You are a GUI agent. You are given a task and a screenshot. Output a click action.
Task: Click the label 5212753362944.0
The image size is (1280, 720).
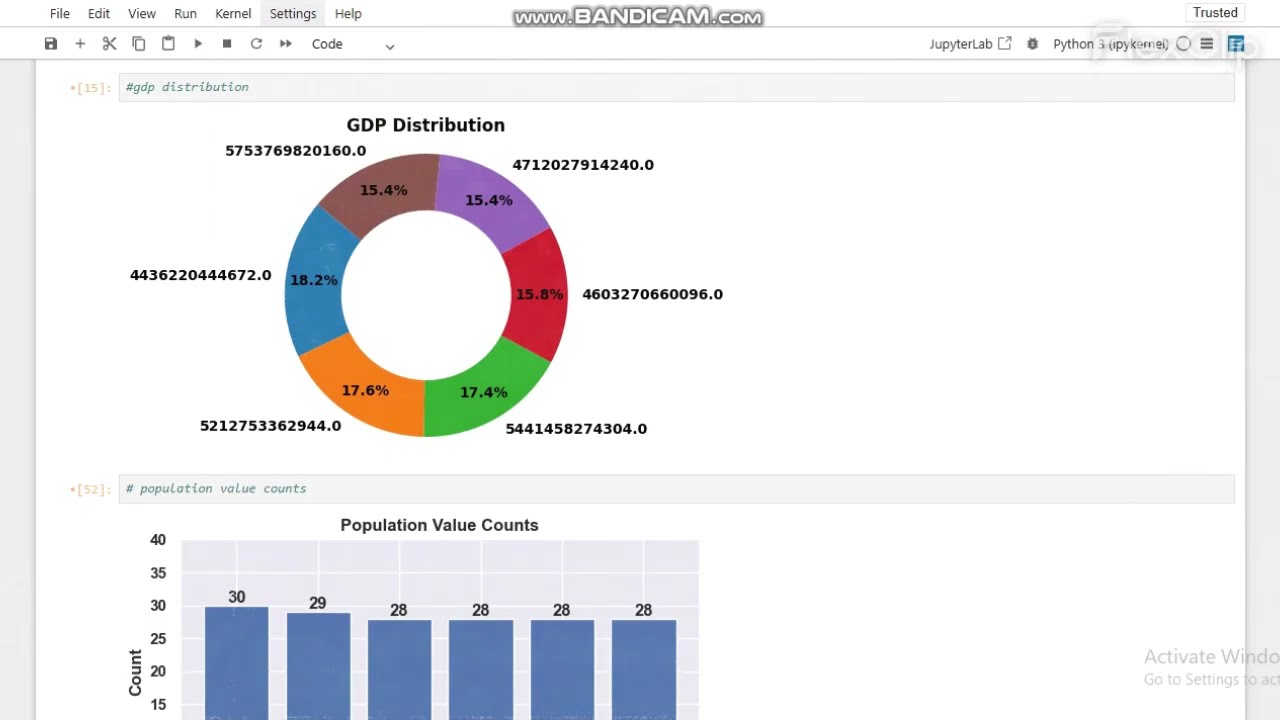point(271,426)
